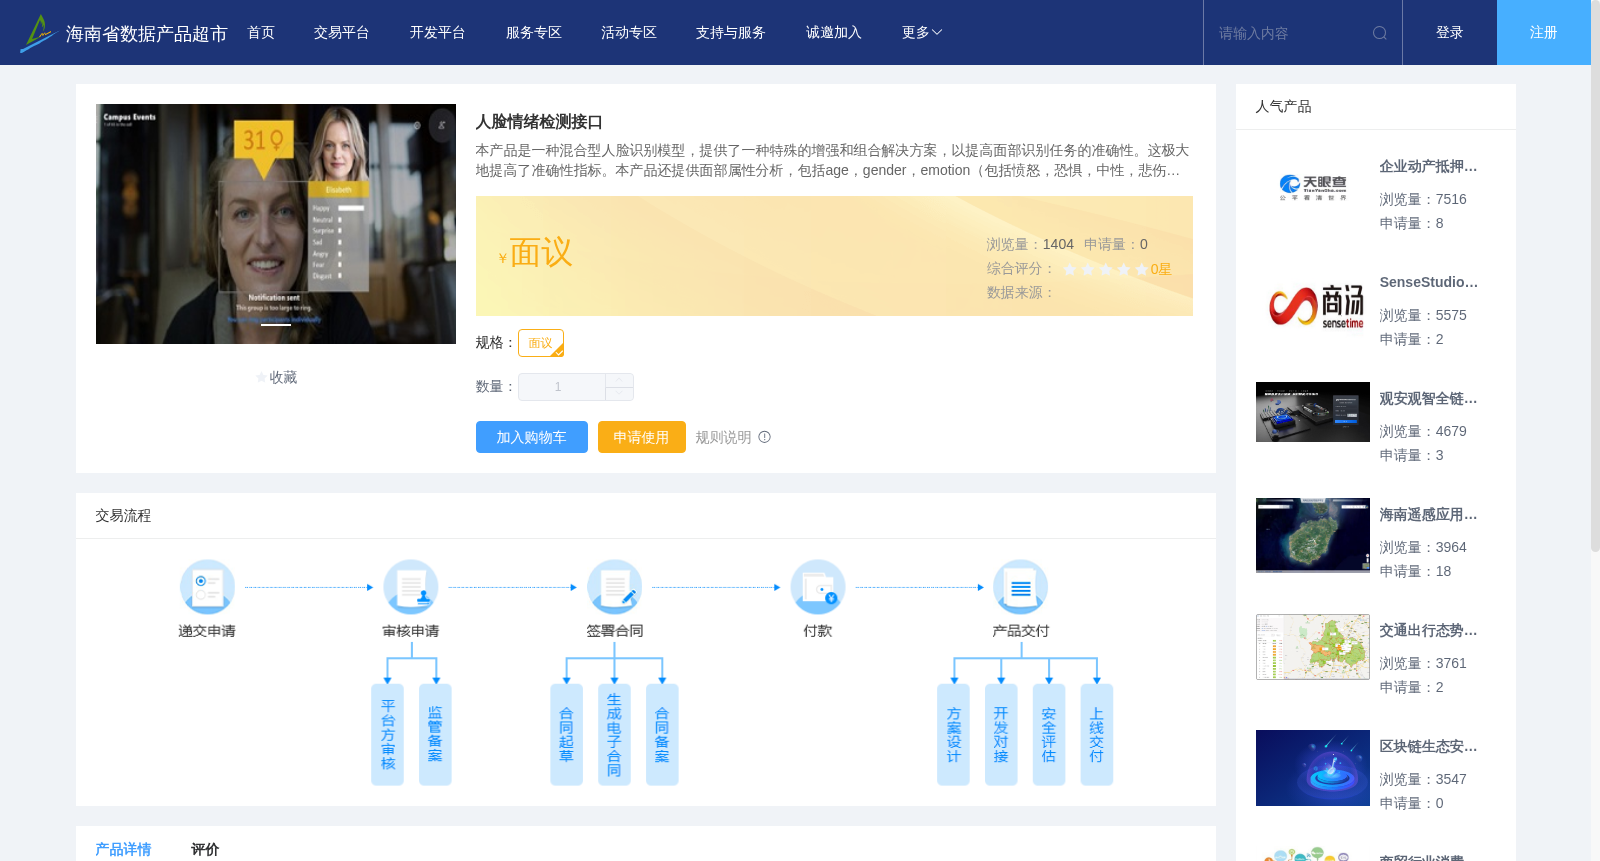Click the 监管备案 flow box
The height and width of the screenshot is (861, 1600).
pyautogui.click(x=435, y=735)
